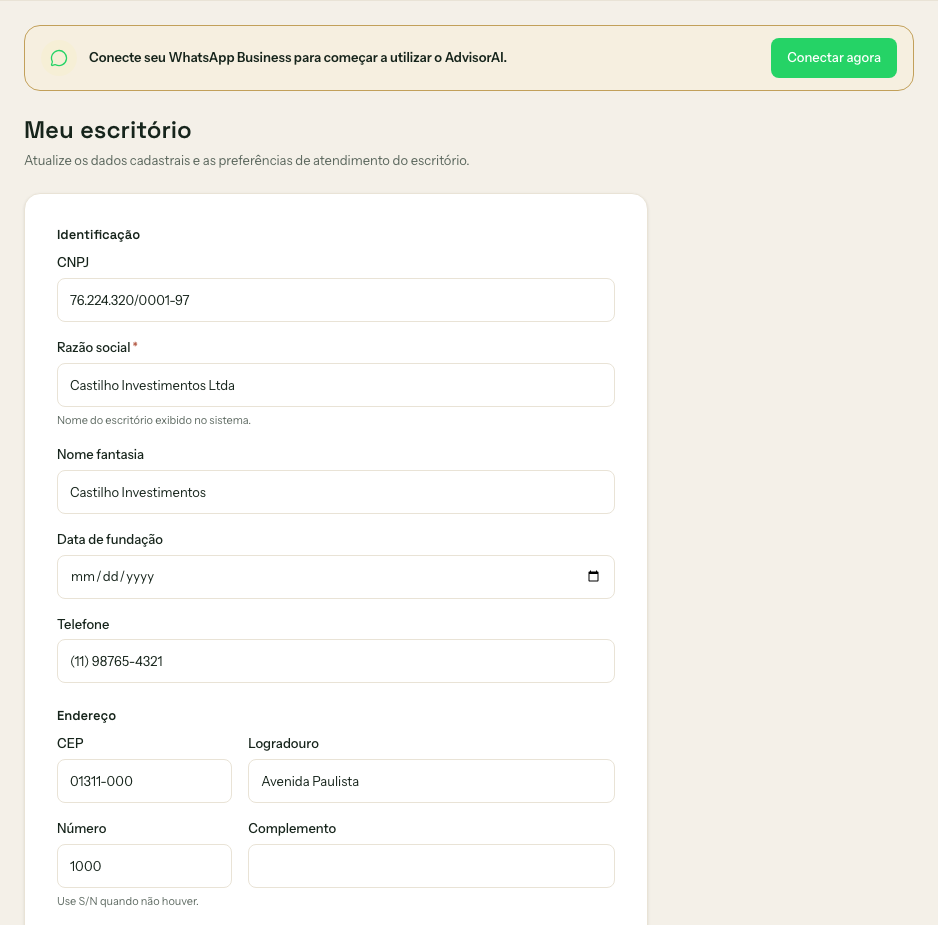This screenshot has width=938, height=925.
Task: Edit the CNPJ input field
Action: click(x=336, y=300)
